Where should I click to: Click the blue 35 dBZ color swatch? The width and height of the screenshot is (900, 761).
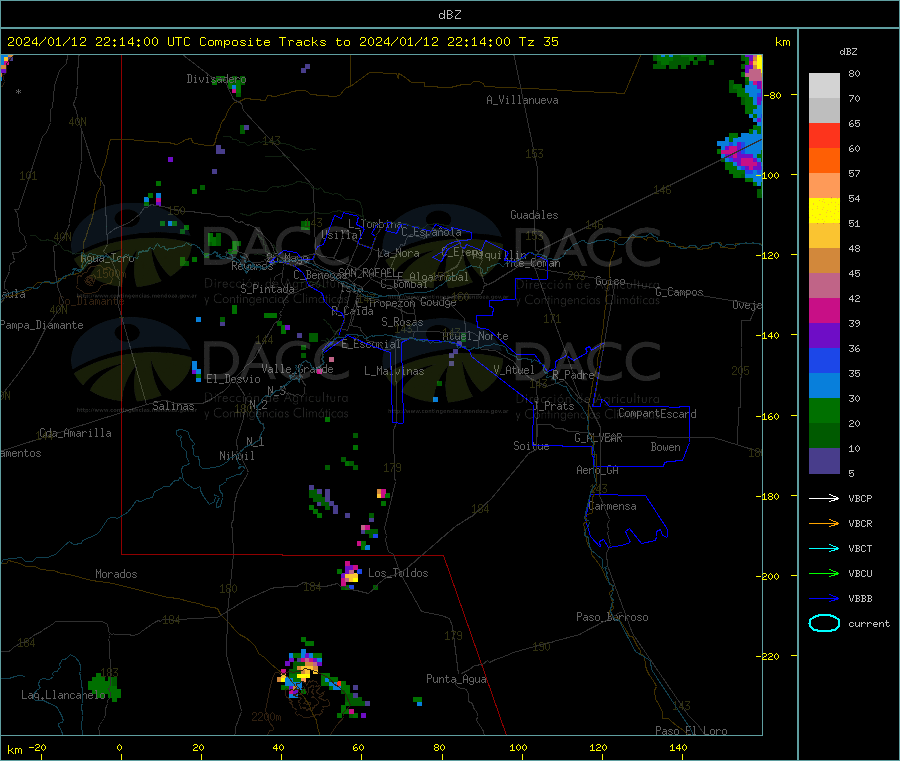pos(824,360)
